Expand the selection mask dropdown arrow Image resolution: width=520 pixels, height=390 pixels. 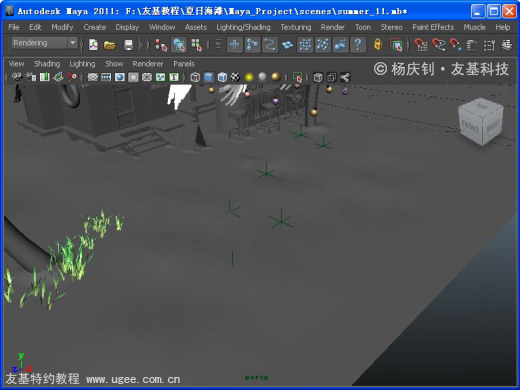(x=218, y=44)
